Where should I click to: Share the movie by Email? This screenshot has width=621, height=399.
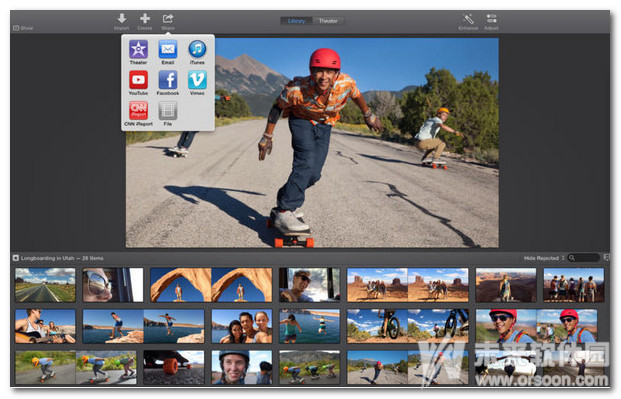(168, 50)
